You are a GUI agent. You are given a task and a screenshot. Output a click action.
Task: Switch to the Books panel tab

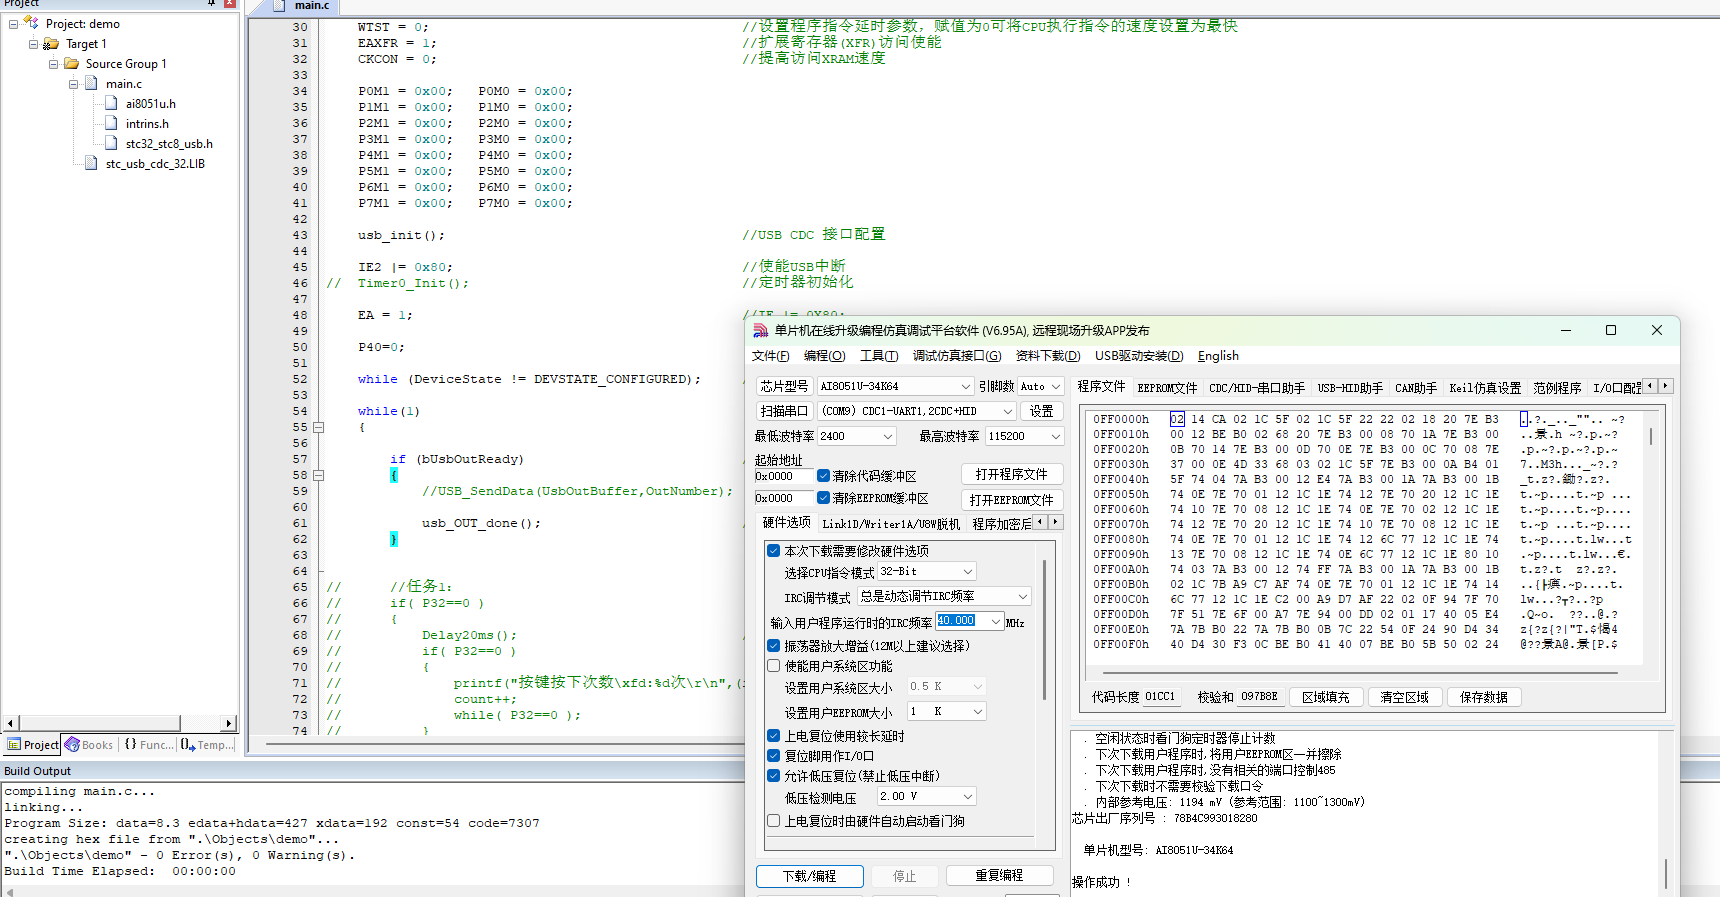click(89, 745)
